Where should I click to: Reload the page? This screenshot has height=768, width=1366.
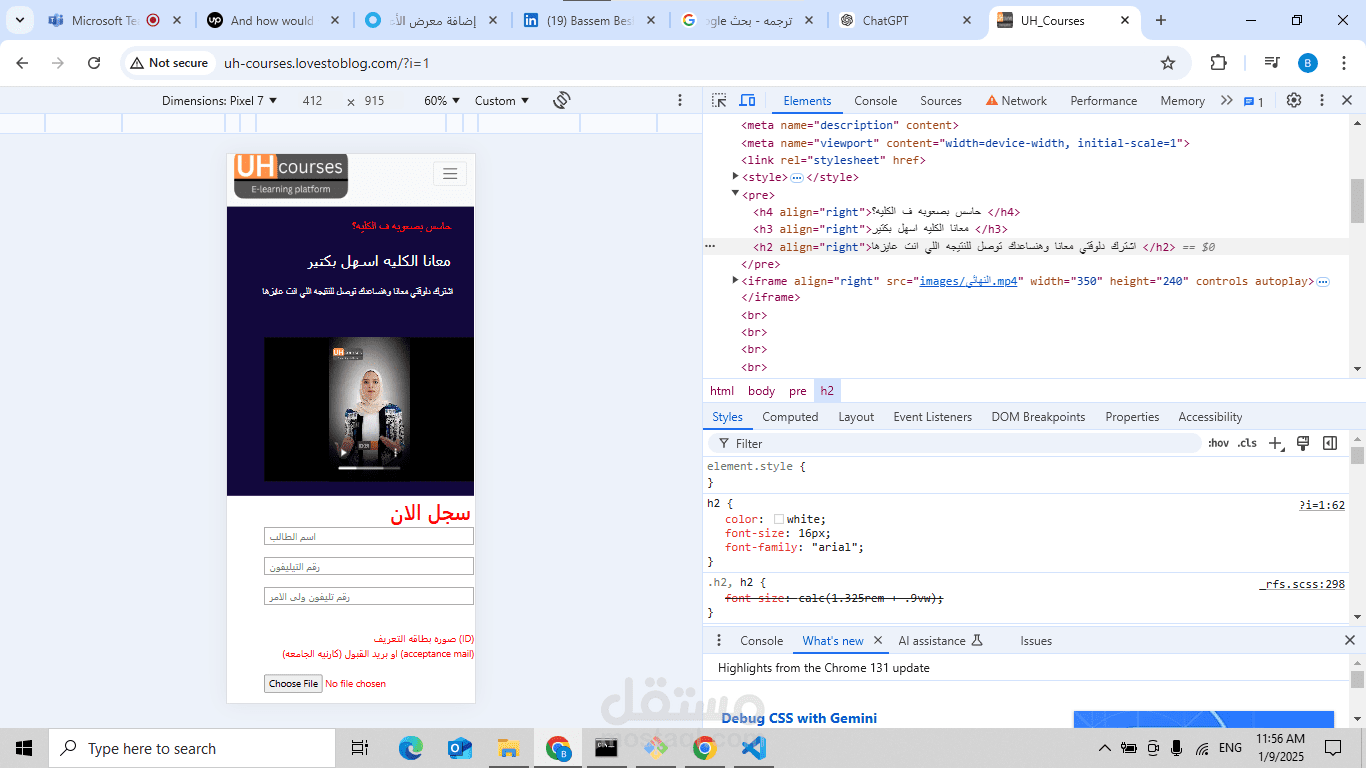[94, 63]
